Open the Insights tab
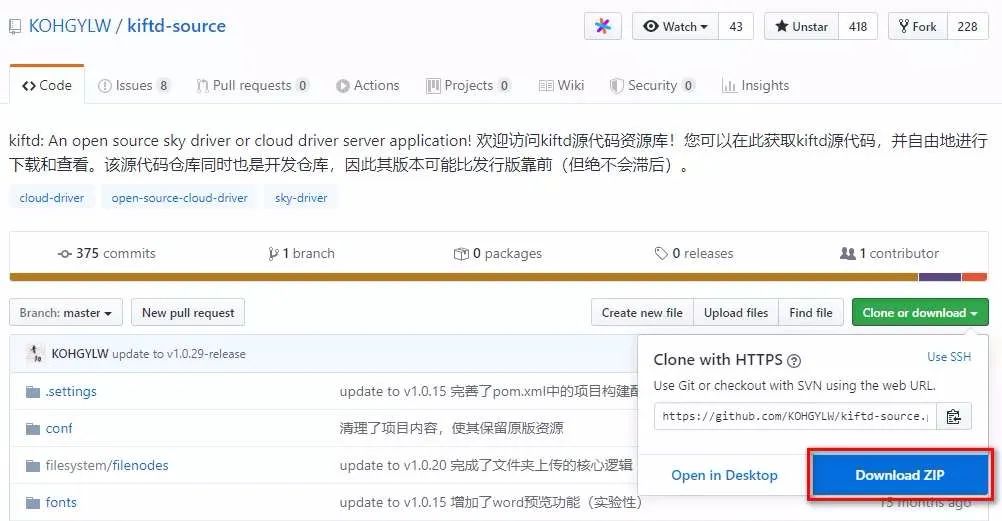The height and width of the screenshot is (521, 1002). coord(755,85)
